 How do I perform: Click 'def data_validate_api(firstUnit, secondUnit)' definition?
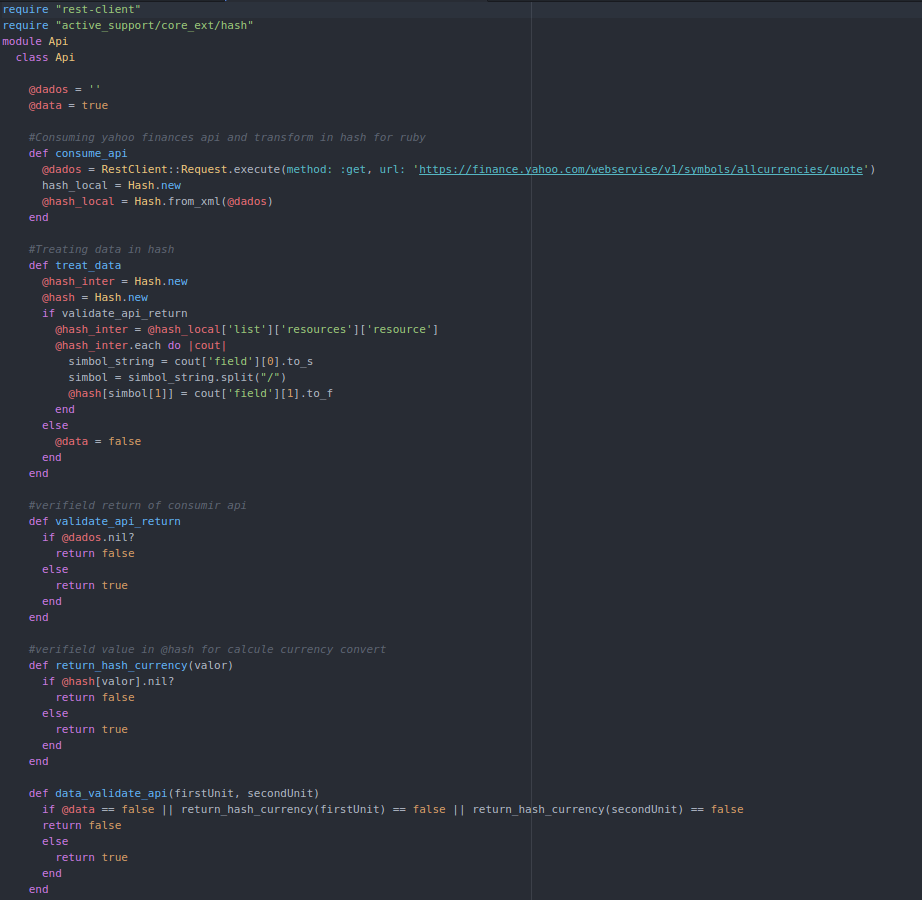pos(174,794)
